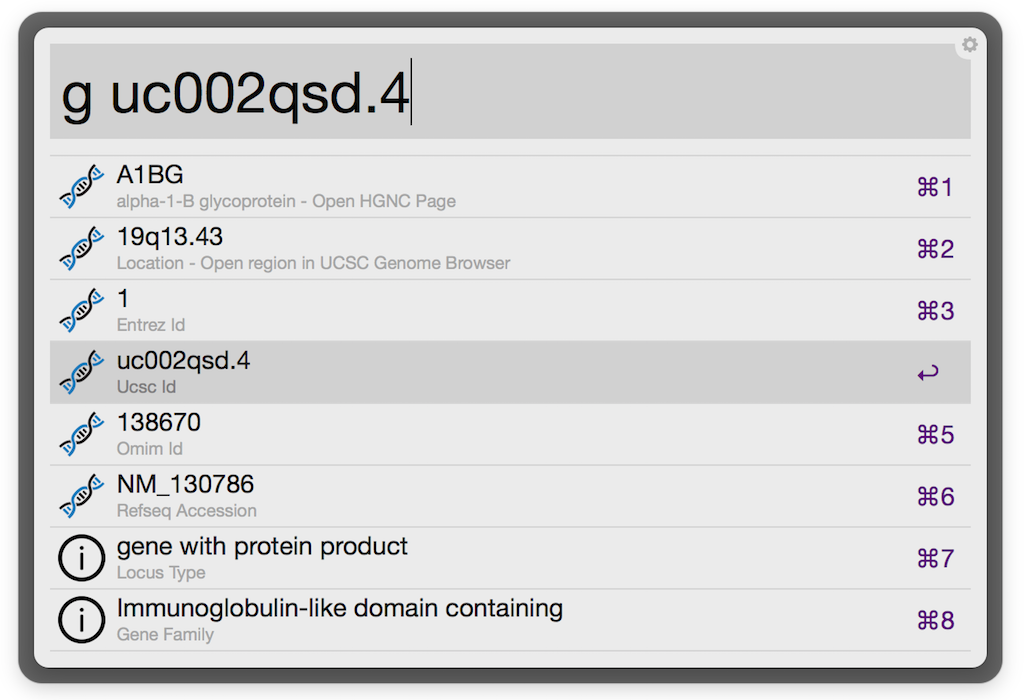
Task: Click the DNA icon beside A1BG
Action: (x=81, y=187)
